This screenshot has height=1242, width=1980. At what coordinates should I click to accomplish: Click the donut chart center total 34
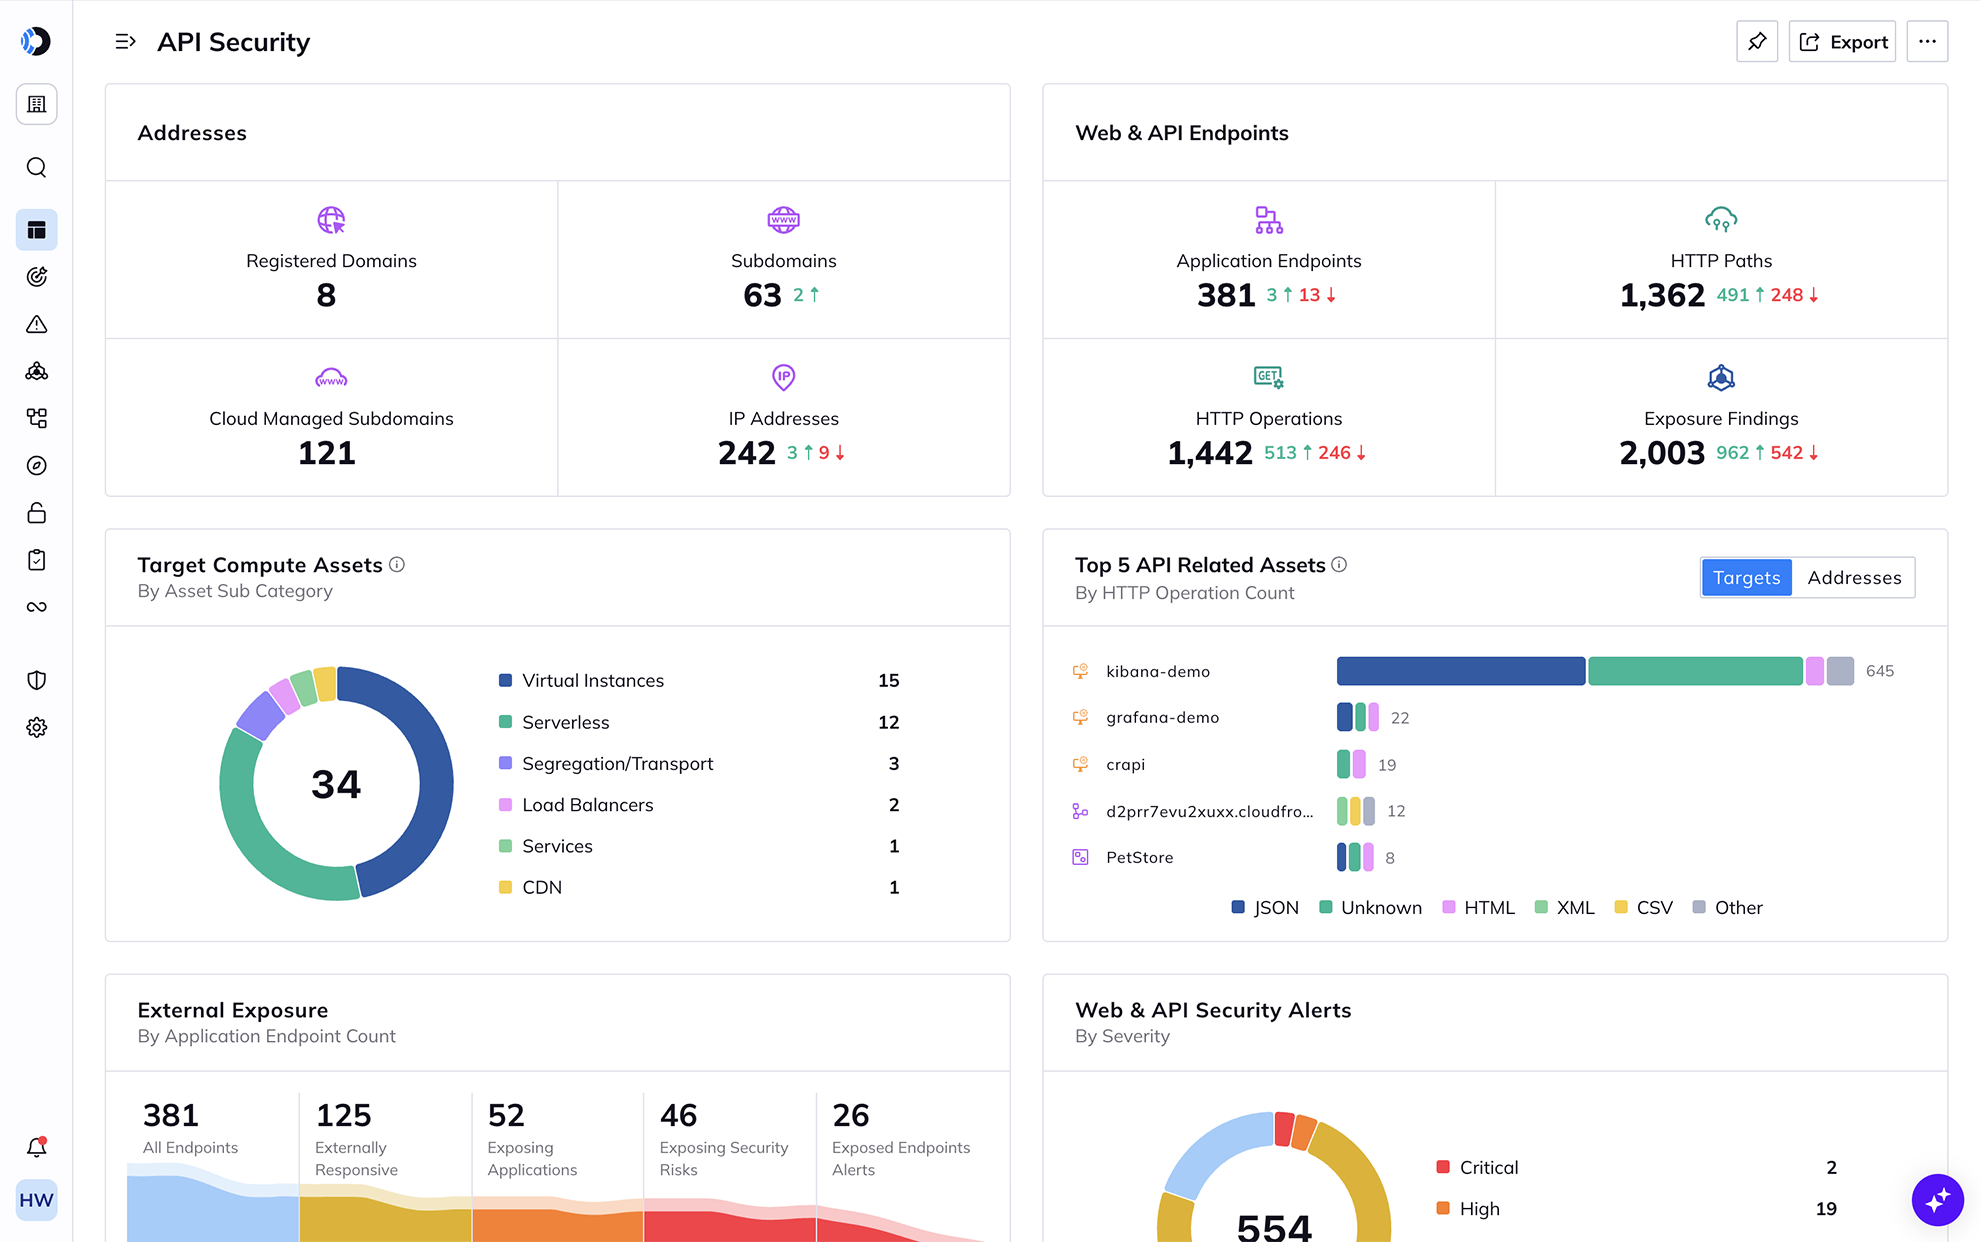[336, 784]
